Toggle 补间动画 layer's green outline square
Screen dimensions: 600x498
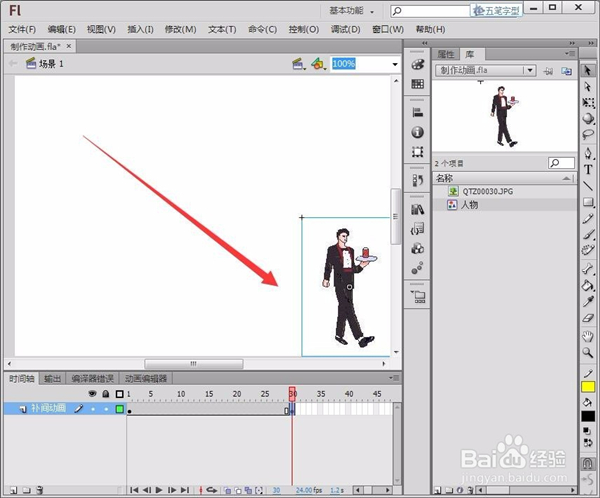119,409
